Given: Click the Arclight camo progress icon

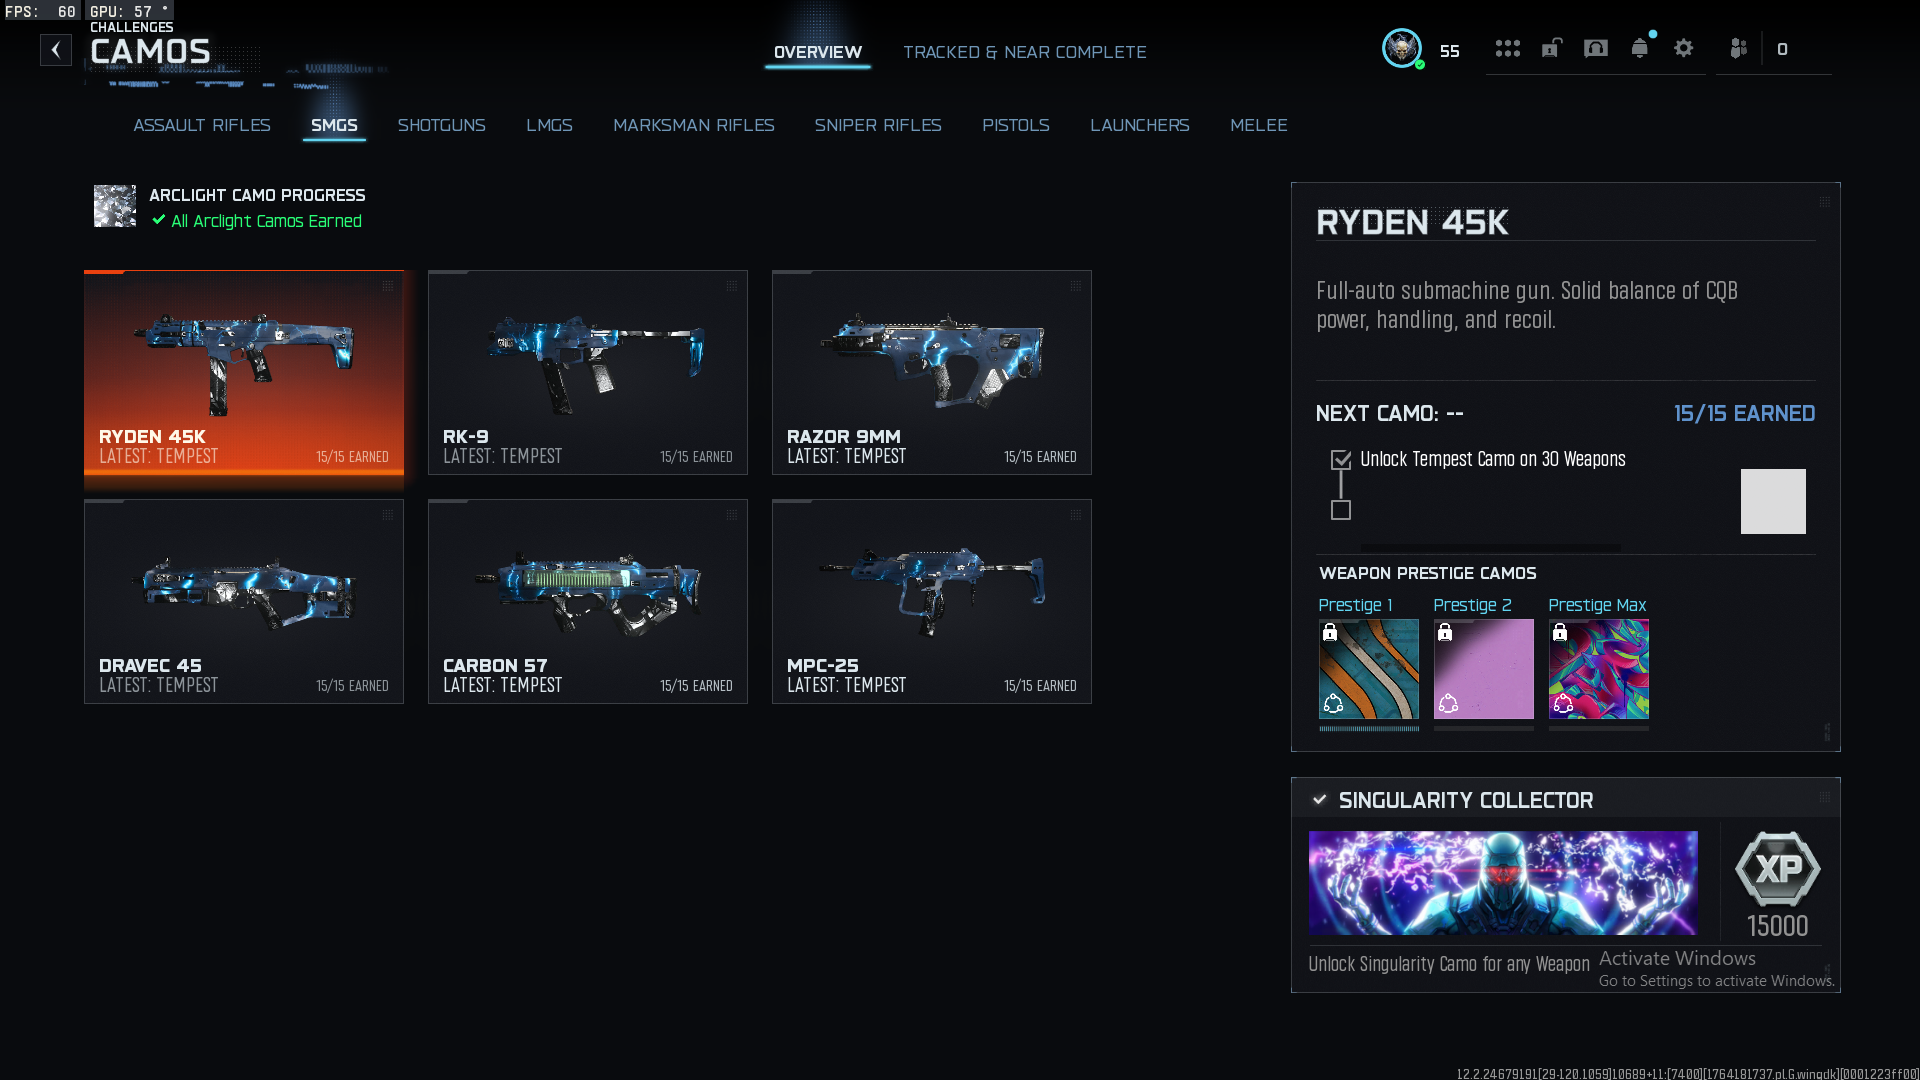Looking at the screenshot, I should pos(115,206).
